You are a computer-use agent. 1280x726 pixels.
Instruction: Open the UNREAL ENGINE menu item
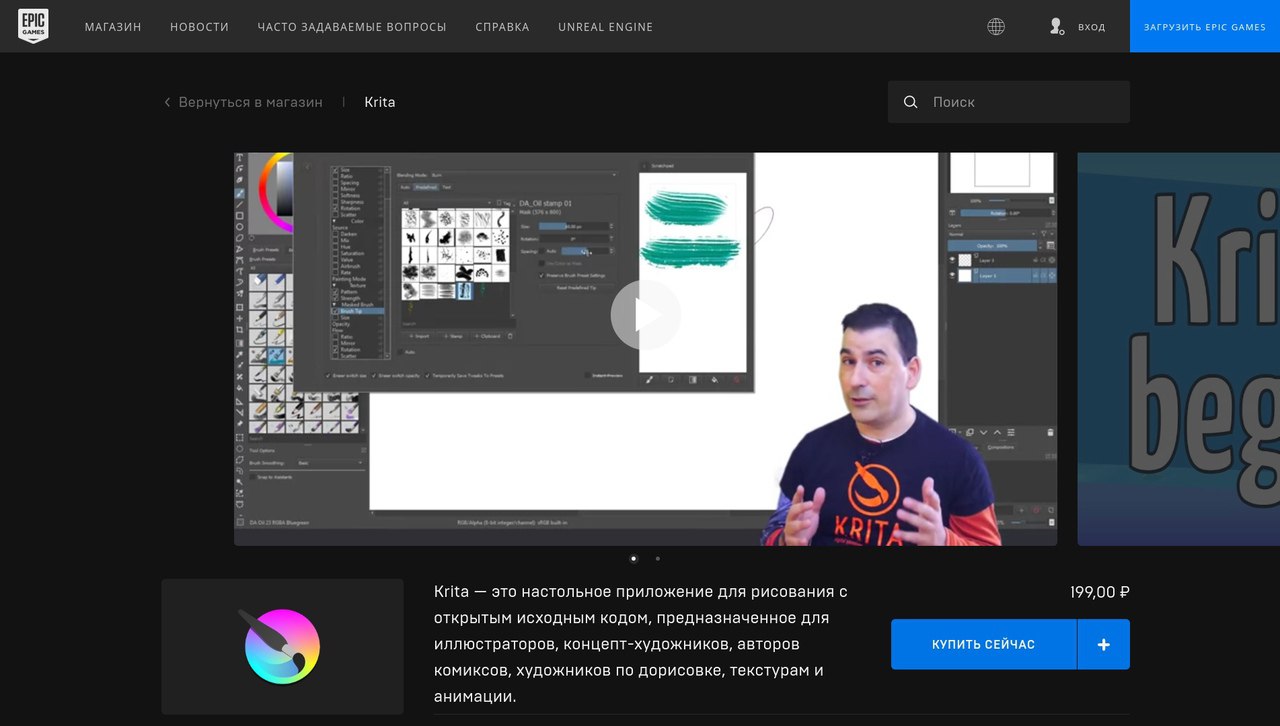pos(605,27)
